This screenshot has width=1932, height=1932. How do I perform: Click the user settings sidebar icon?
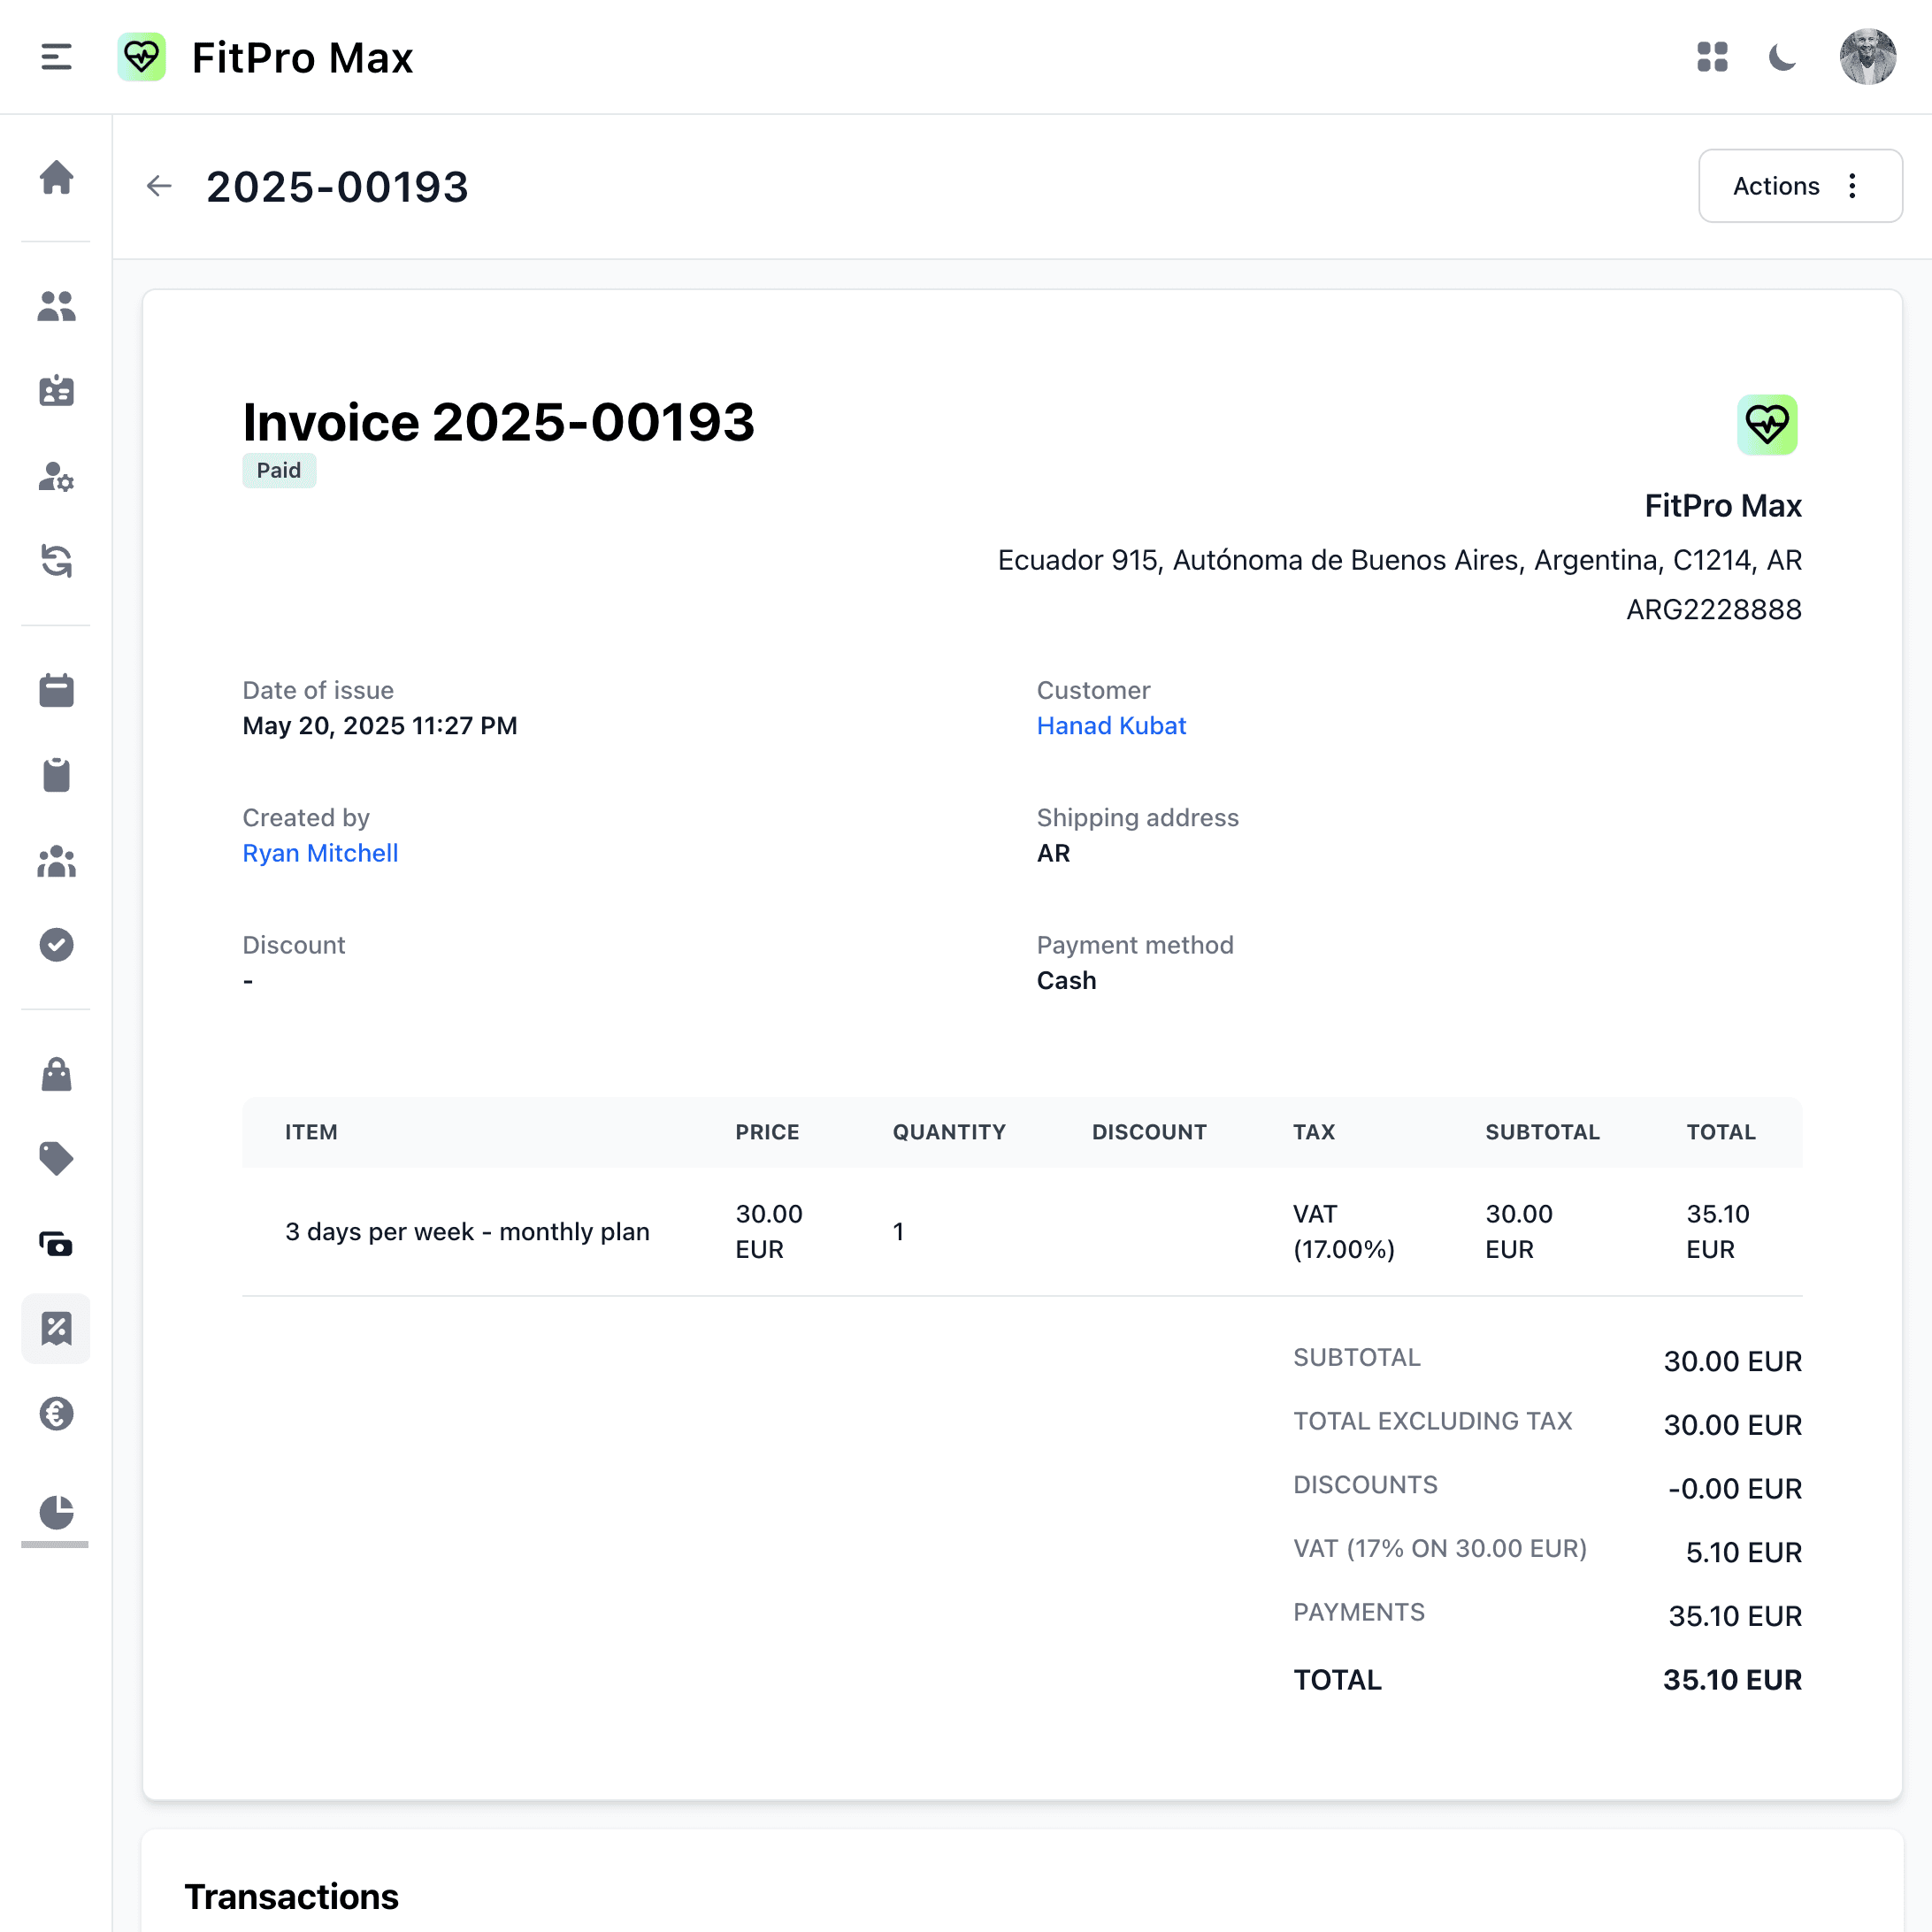(56, 479)
